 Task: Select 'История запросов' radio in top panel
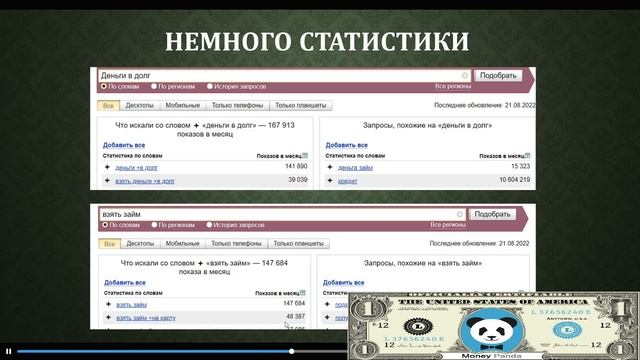[x=210, y=86]
